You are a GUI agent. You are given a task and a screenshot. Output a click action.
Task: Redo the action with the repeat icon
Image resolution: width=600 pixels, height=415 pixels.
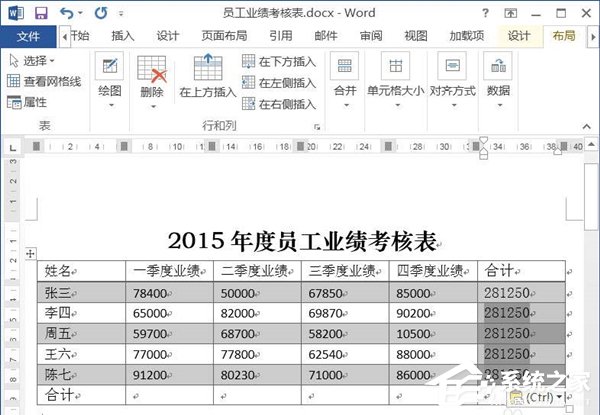click(x=101, y=13)
